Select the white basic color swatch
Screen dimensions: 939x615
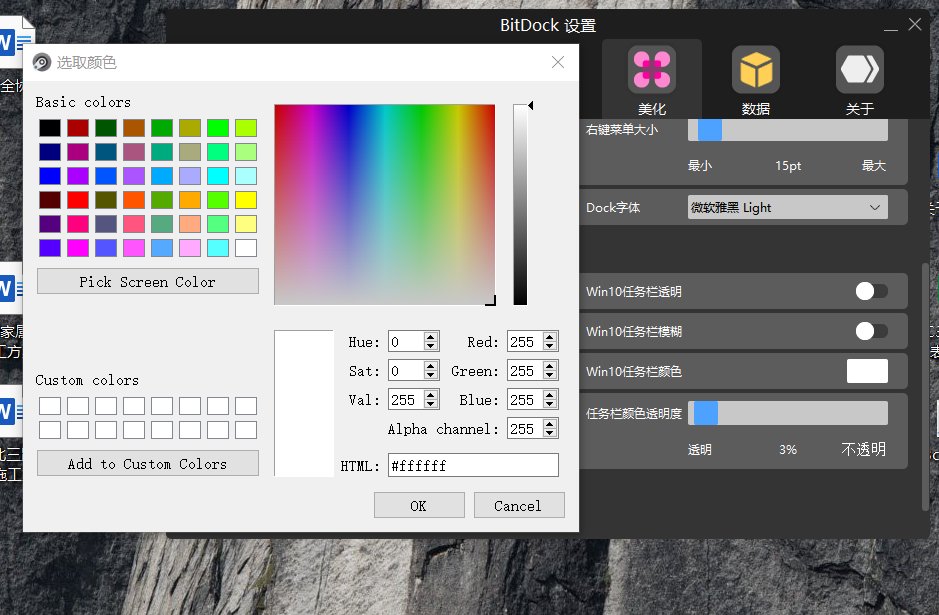click(246, 247)
